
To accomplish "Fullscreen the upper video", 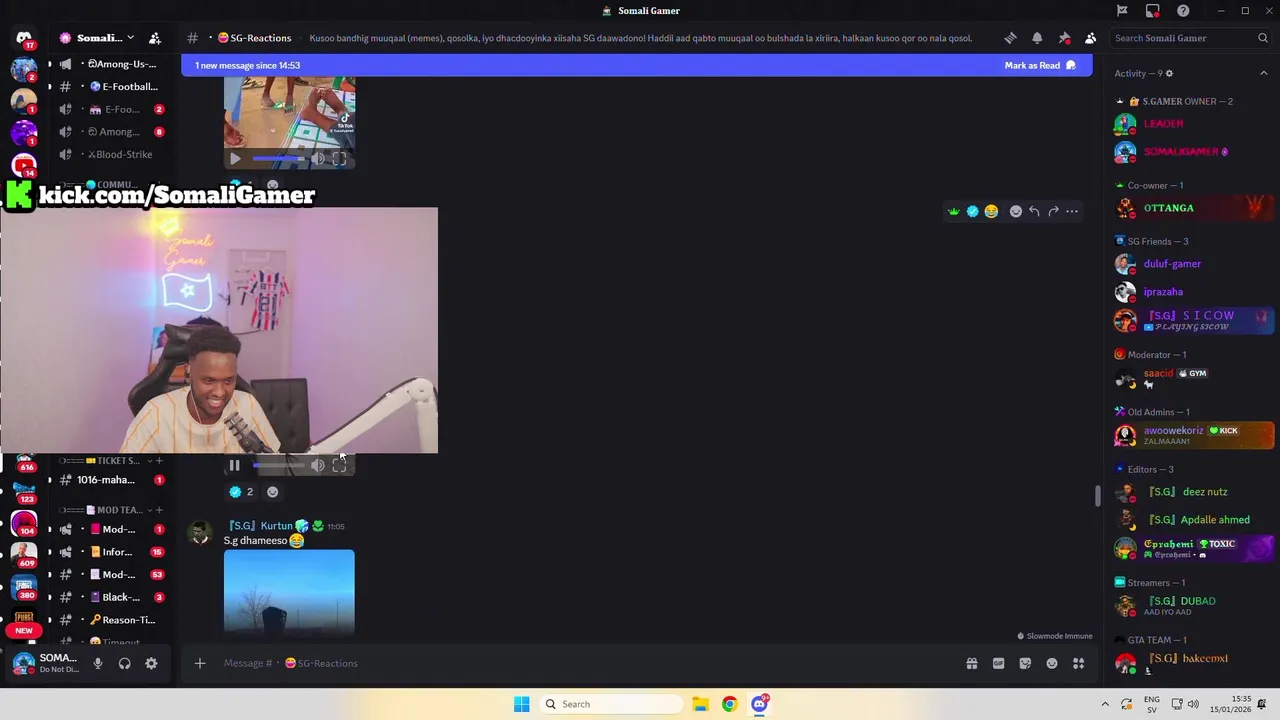I will coord(340,158).
